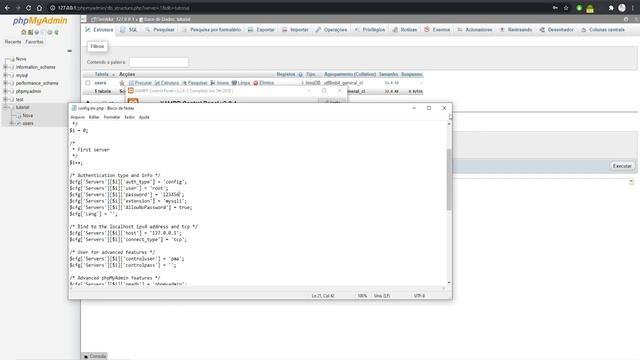
Task: Click the green extension icon in browser toolbar
Action: pyautogui.click(x=579, y=8)
